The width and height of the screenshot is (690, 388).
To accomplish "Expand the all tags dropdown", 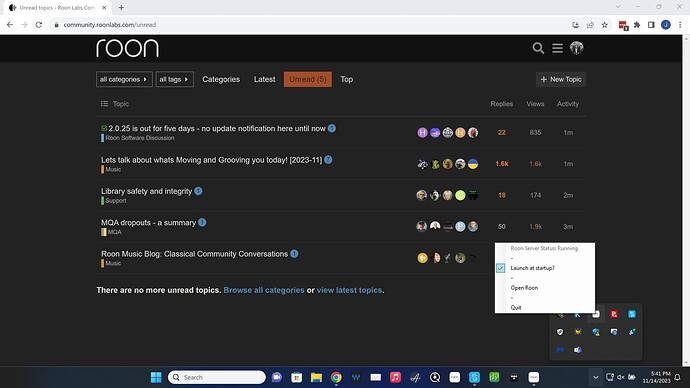I will point(174,79).
